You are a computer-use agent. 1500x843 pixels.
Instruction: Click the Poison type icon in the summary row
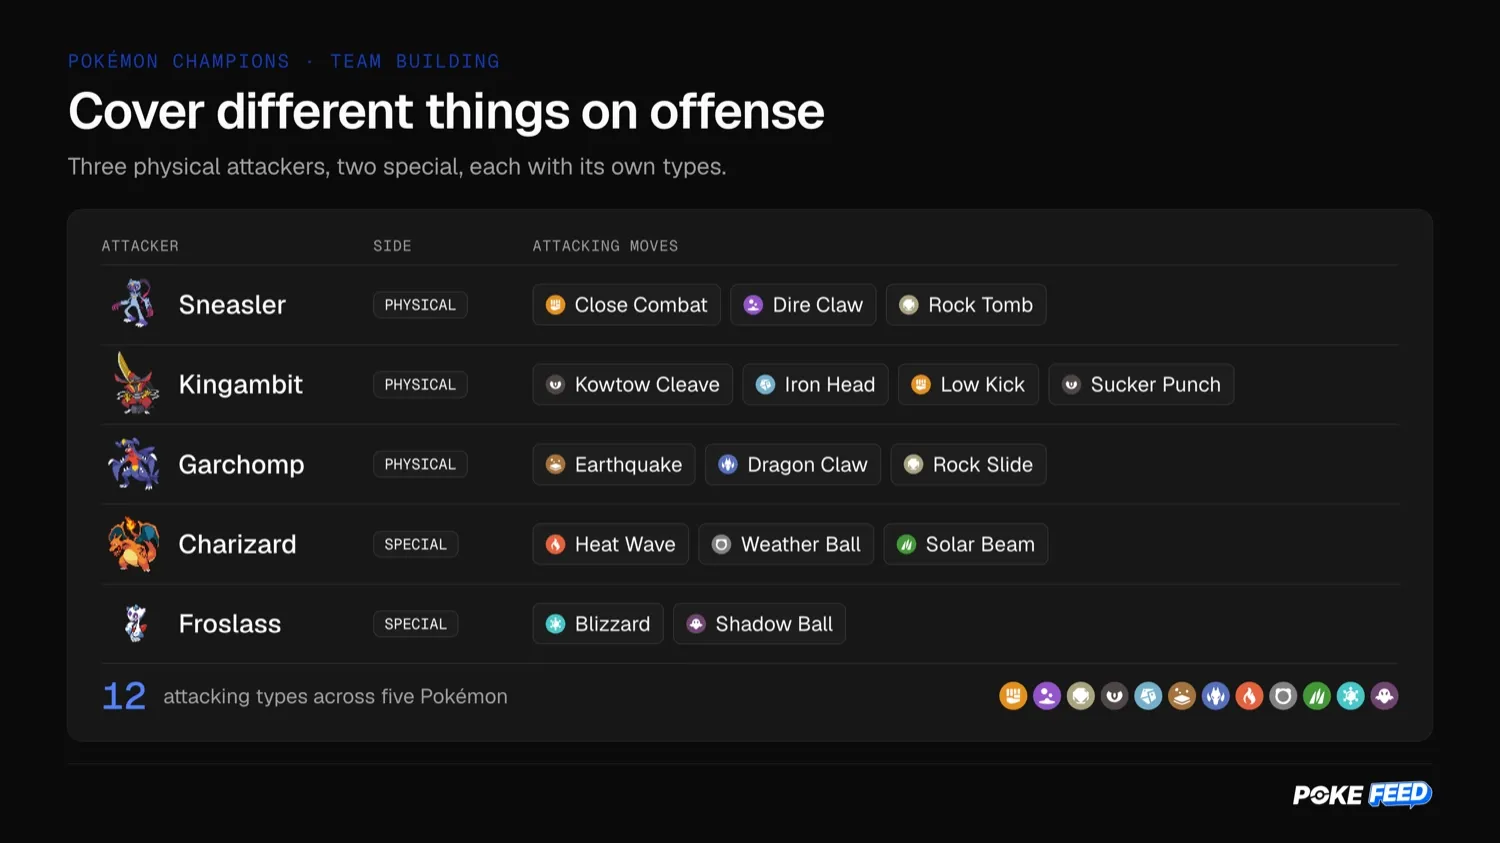pyautogui.click(x=1047, y=696)
